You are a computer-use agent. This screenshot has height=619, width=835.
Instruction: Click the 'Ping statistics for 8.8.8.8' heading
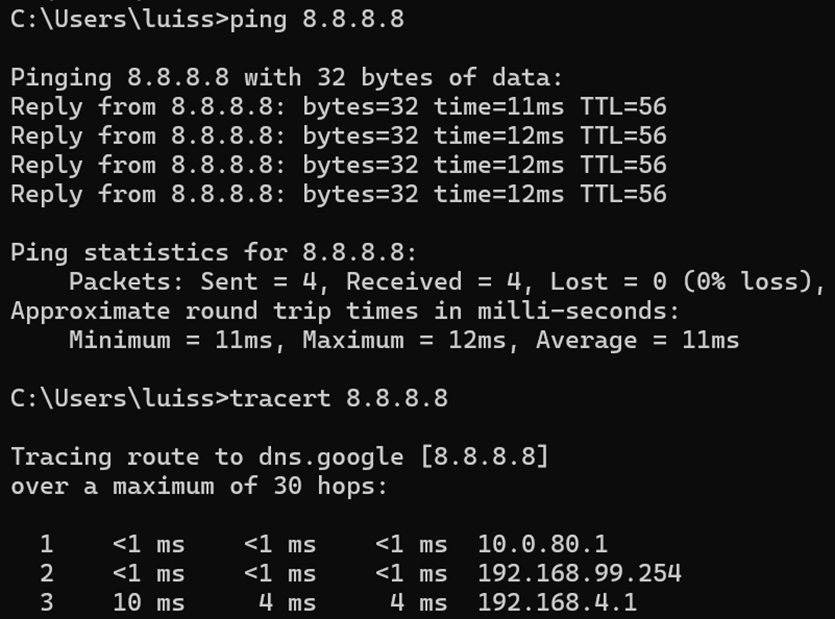pos(214,253)
